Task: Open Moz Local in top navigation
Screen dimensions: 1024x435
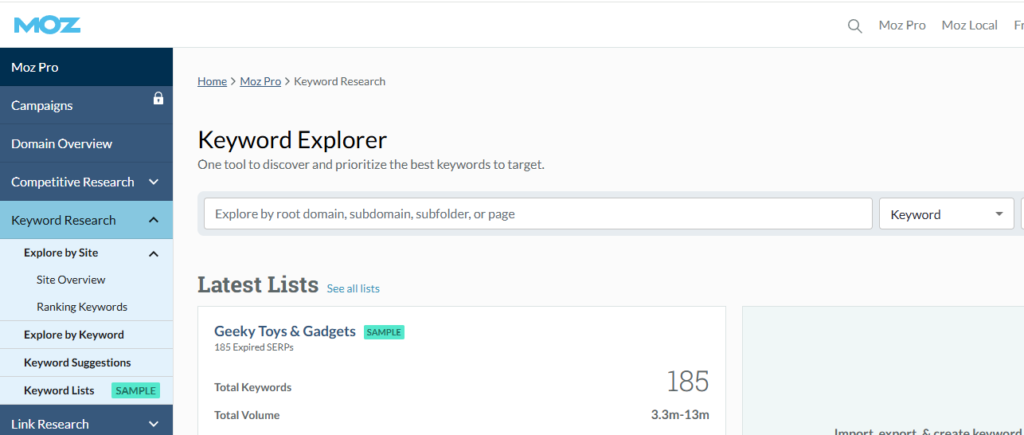Action: tap(969, 25)
